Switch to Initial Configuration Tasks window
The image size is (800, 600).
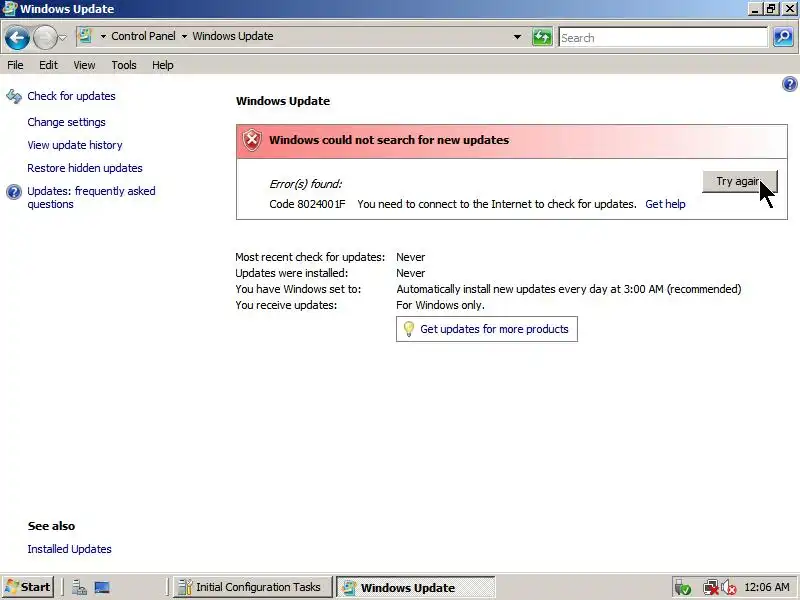[x=253, y=587]
